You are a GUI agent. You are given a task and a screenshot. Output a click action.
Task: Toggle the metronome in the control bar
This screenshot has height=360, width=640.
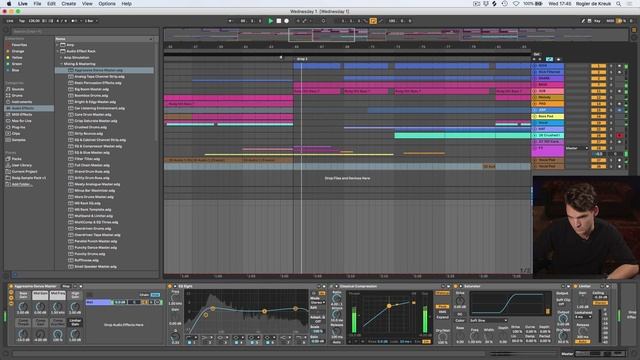(x=74, y=21)
